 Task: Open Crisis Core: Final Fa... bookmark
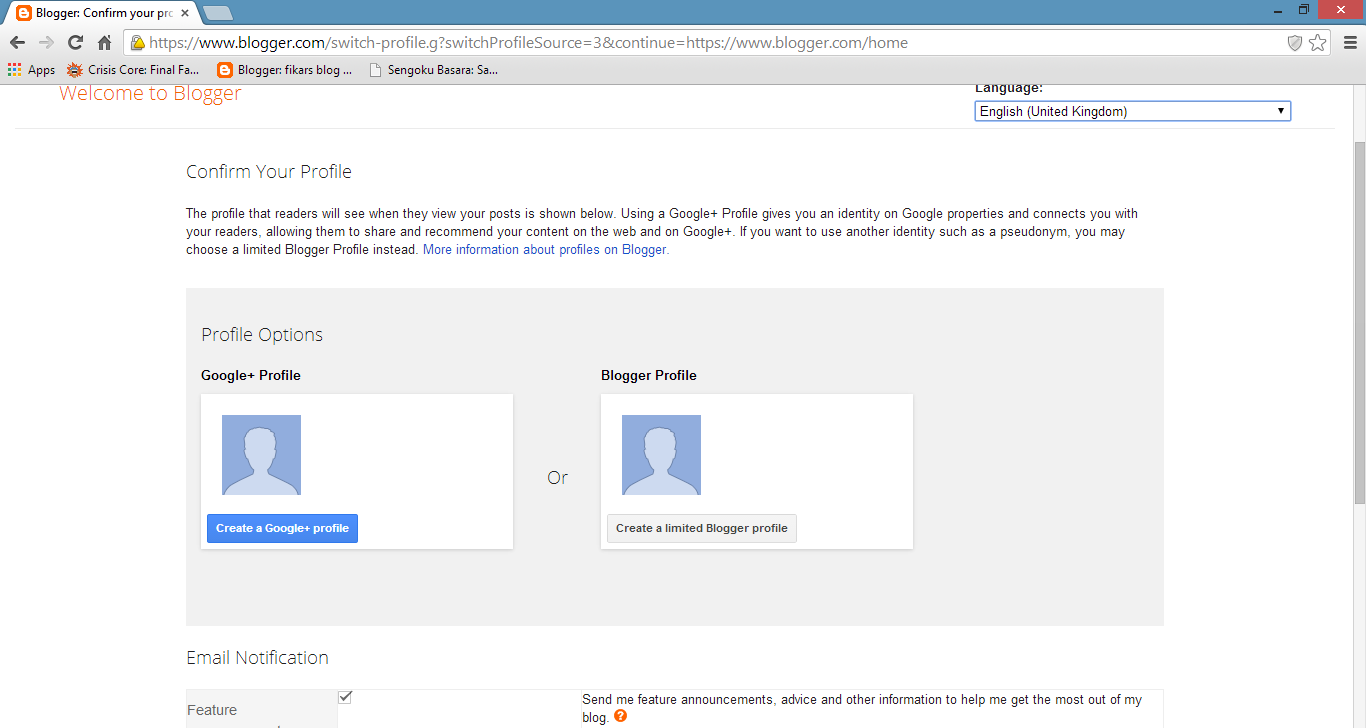click(133, 70)
